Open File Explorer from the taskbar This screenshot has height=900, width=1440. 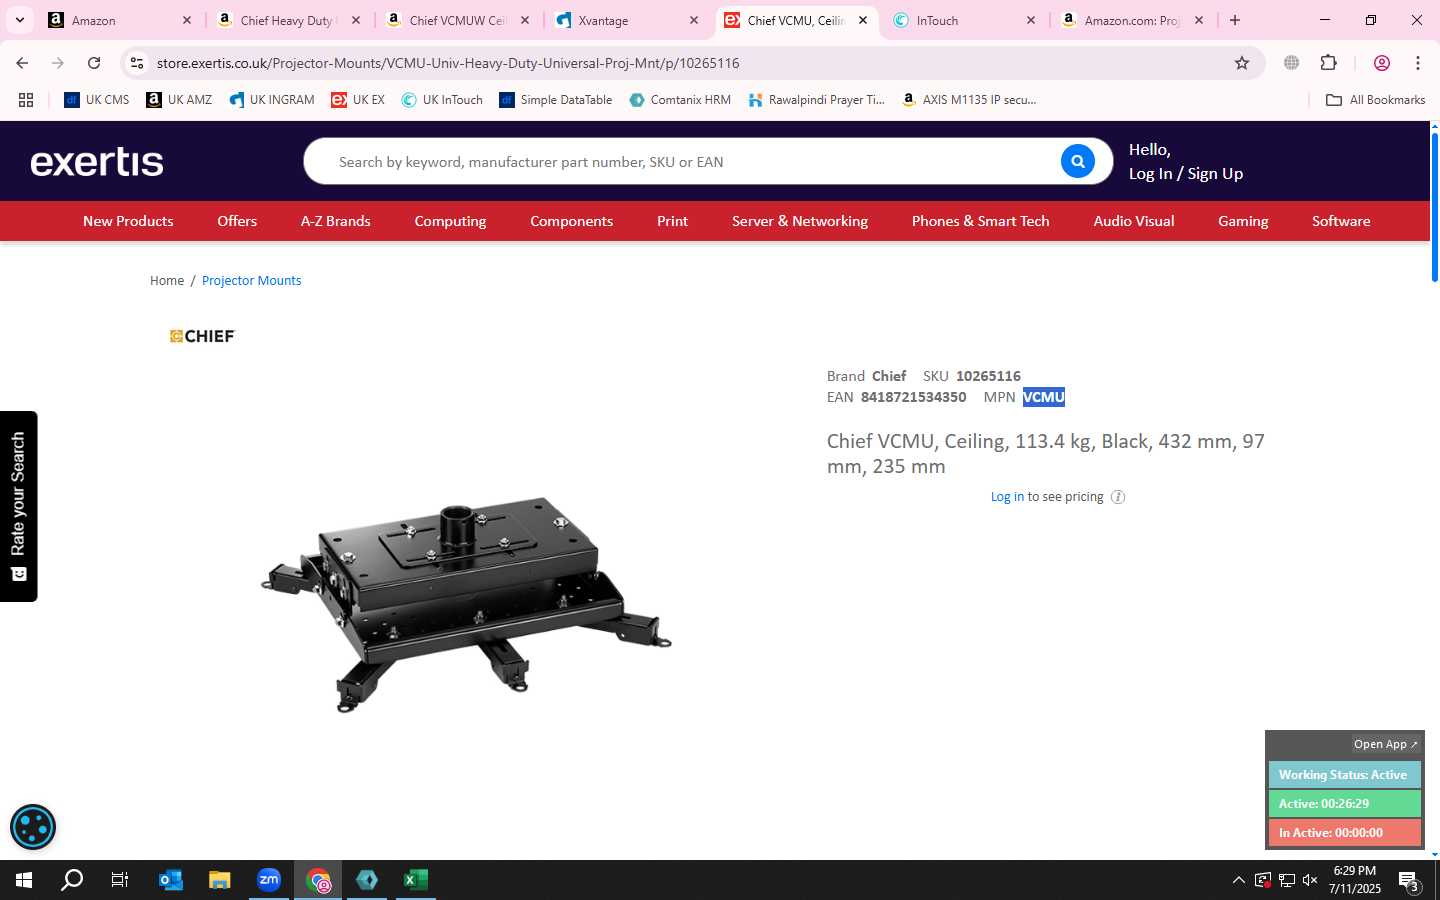[x=220, y=880]
